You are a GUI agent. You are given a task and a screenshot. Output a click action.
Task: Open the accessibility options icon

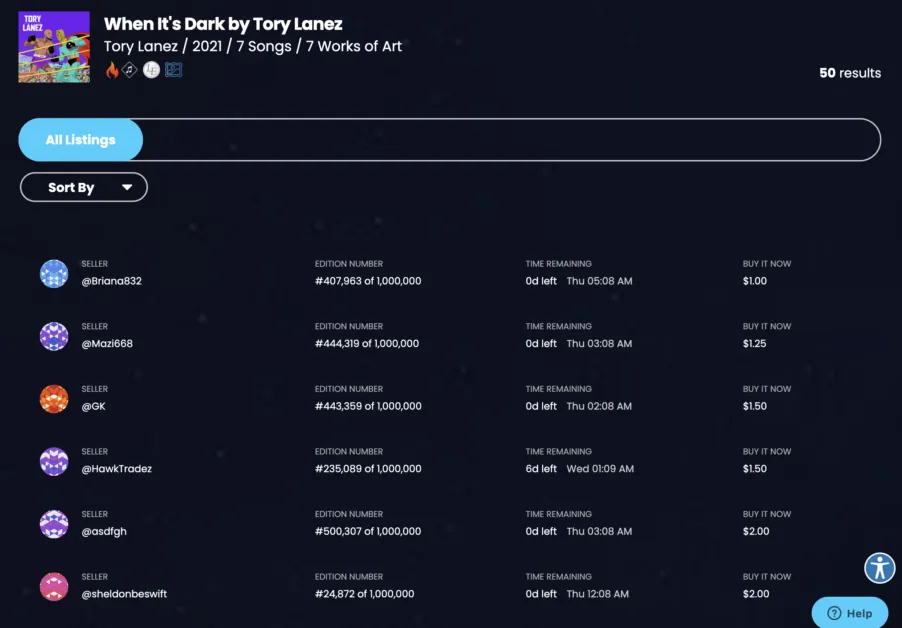880,568
